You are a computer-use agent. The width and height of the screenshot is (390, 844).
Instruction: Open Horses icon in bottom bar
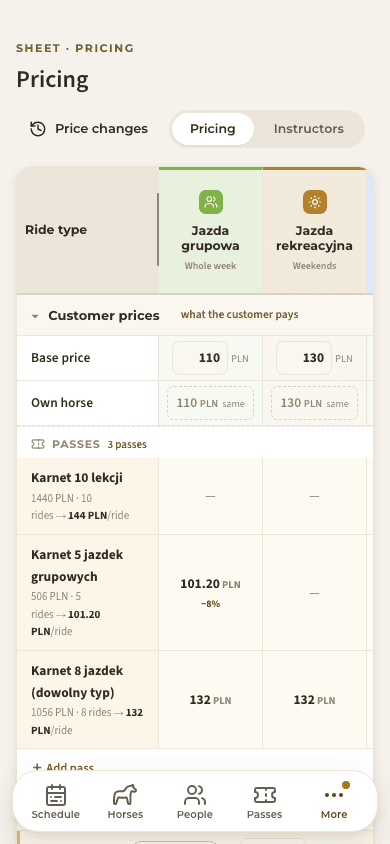pyautogui.click(x=125, y=794)
